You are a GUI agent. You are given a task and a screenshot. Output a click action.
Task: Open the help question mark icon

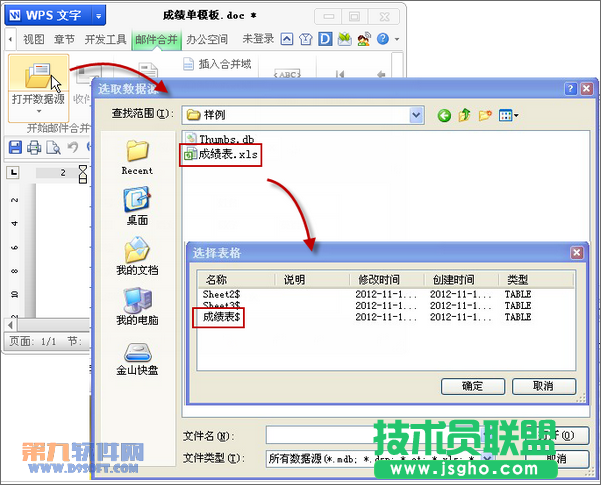[x=383, y=39]
